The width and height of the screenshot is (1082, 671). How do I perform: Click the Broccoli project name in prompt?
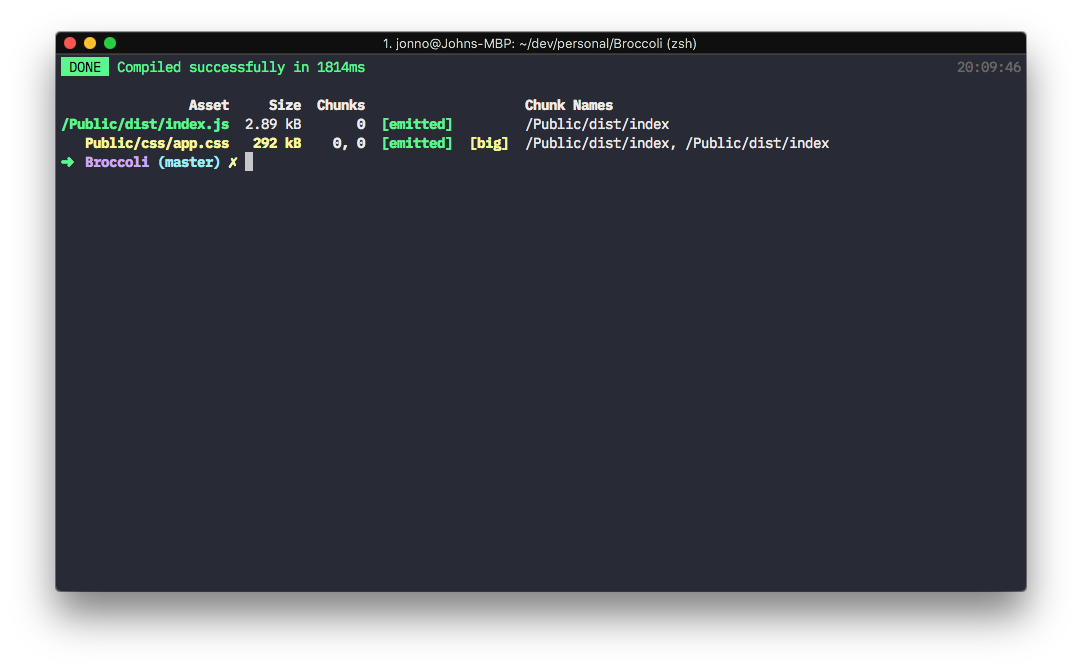[x=117, y=161]
